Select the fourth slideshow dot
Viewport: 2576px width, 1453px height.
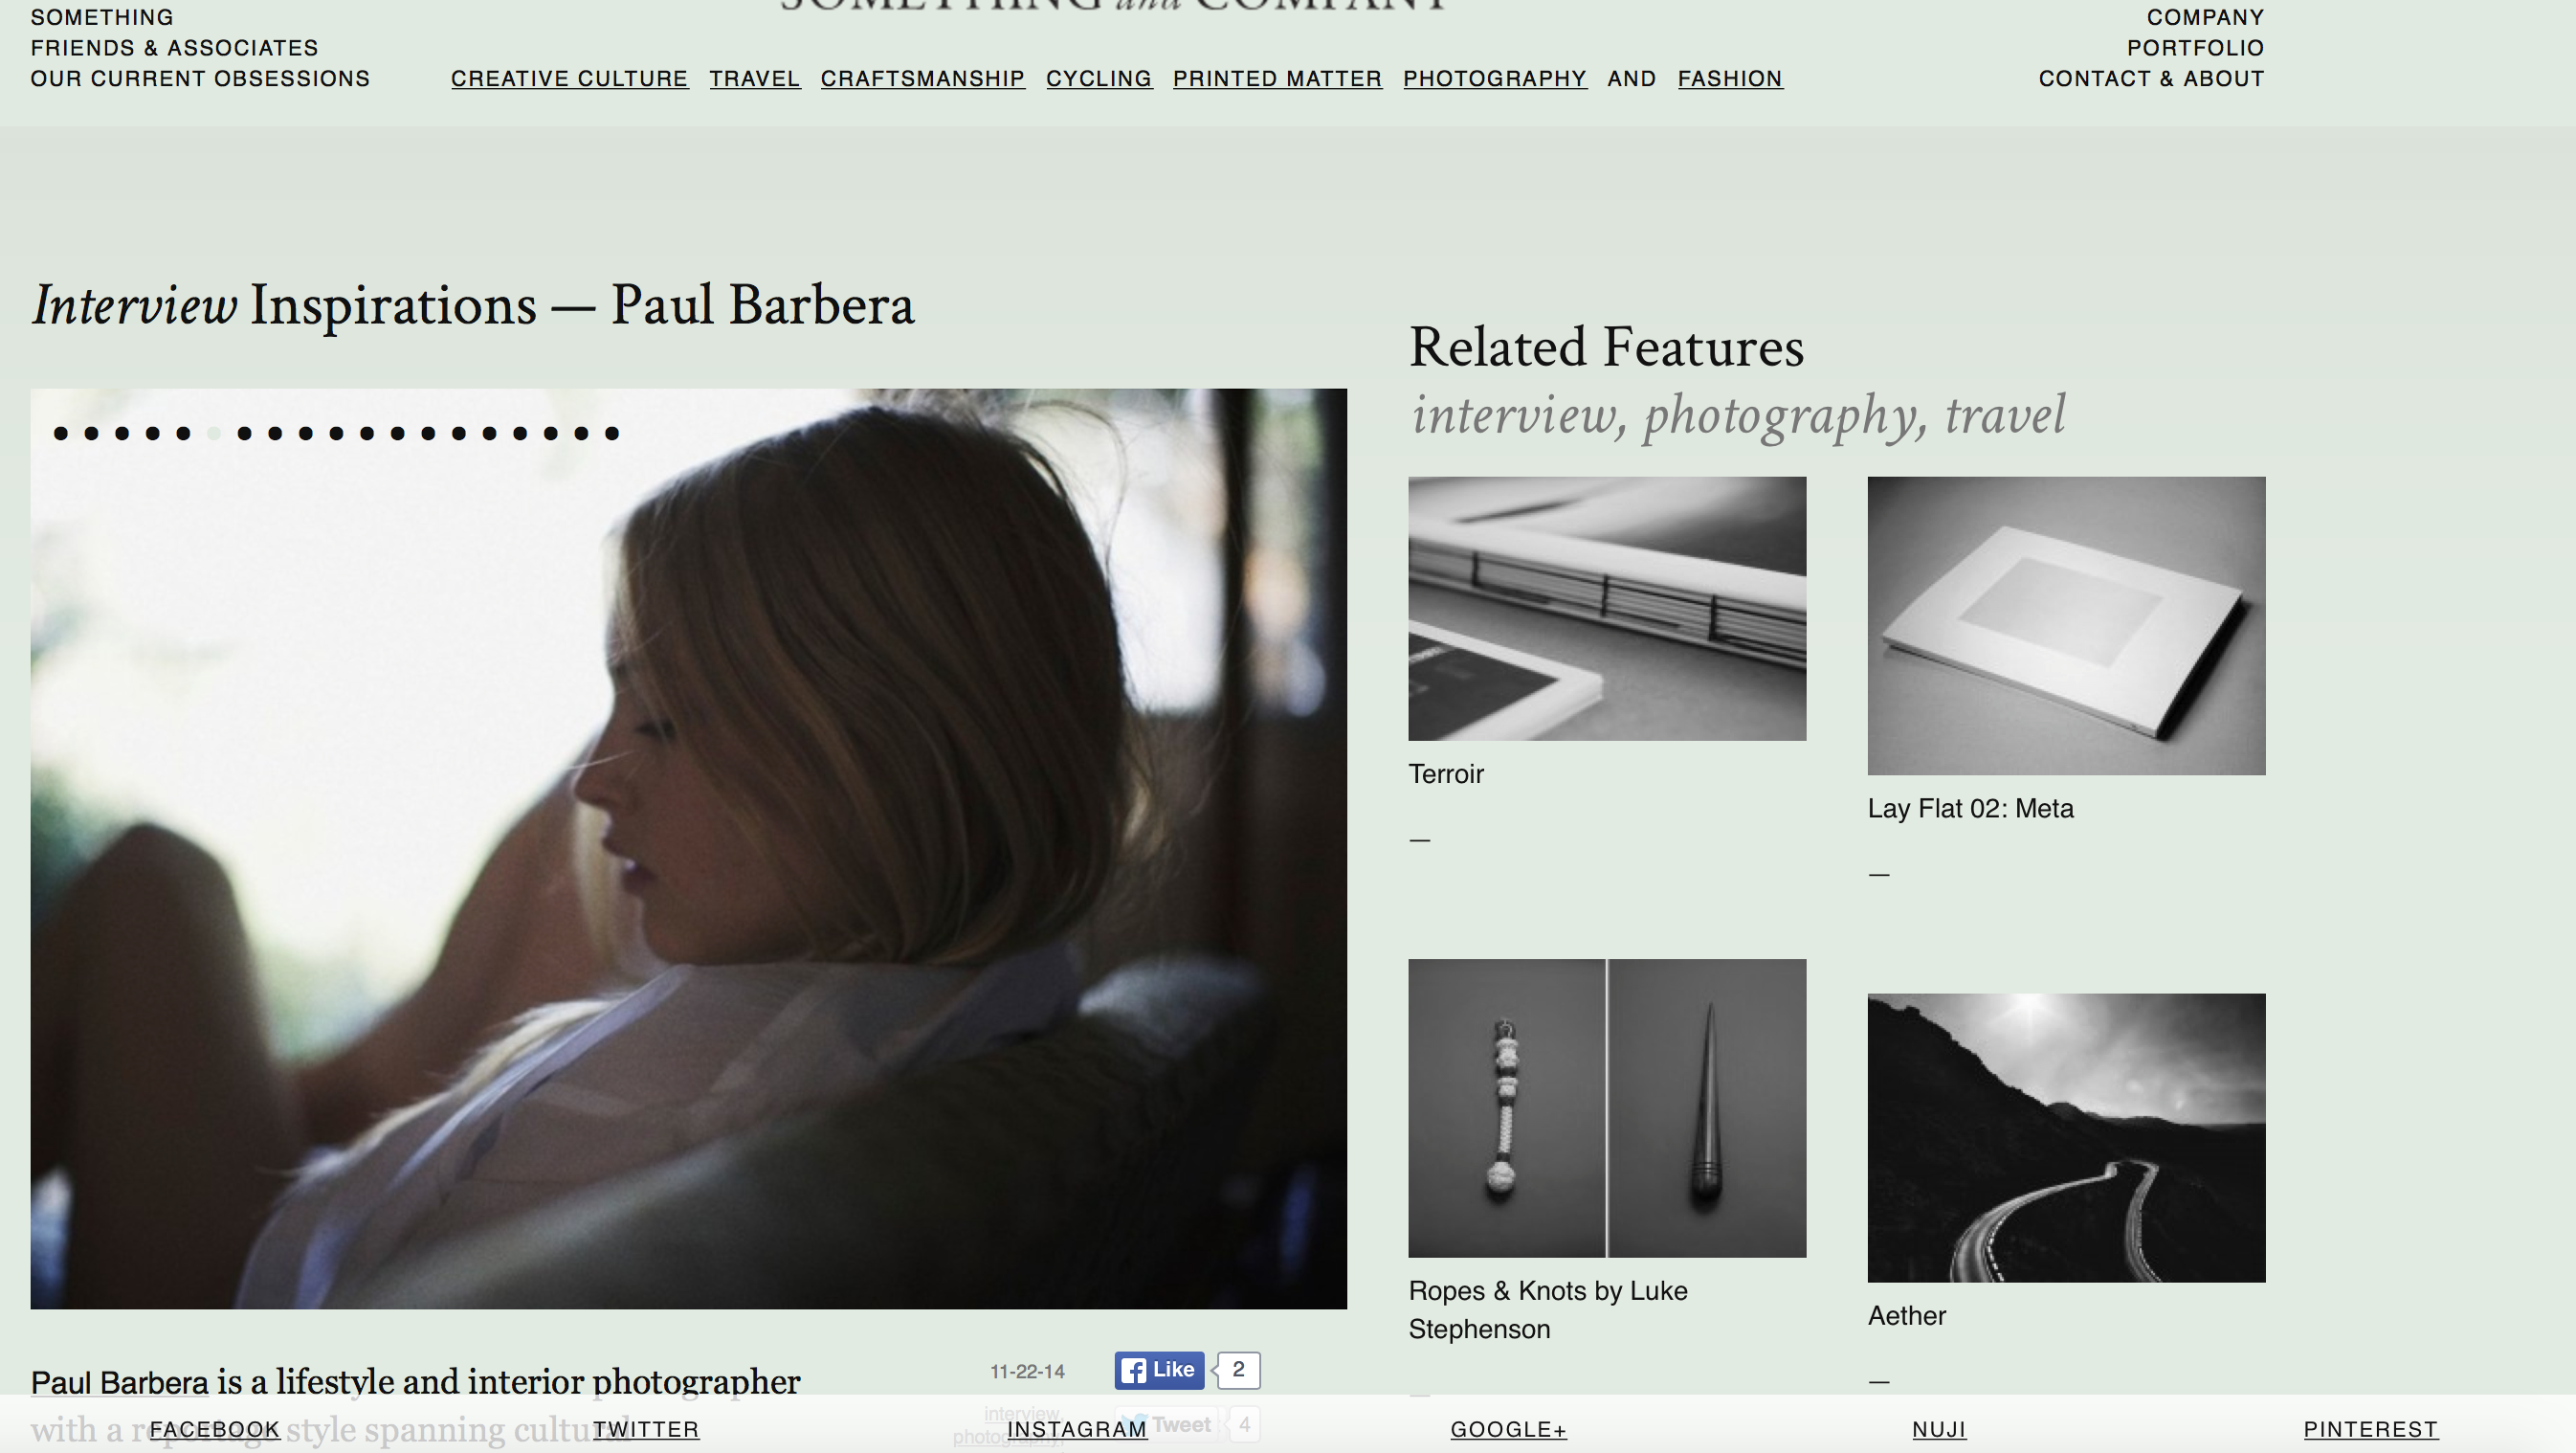[x=153, y=433]
